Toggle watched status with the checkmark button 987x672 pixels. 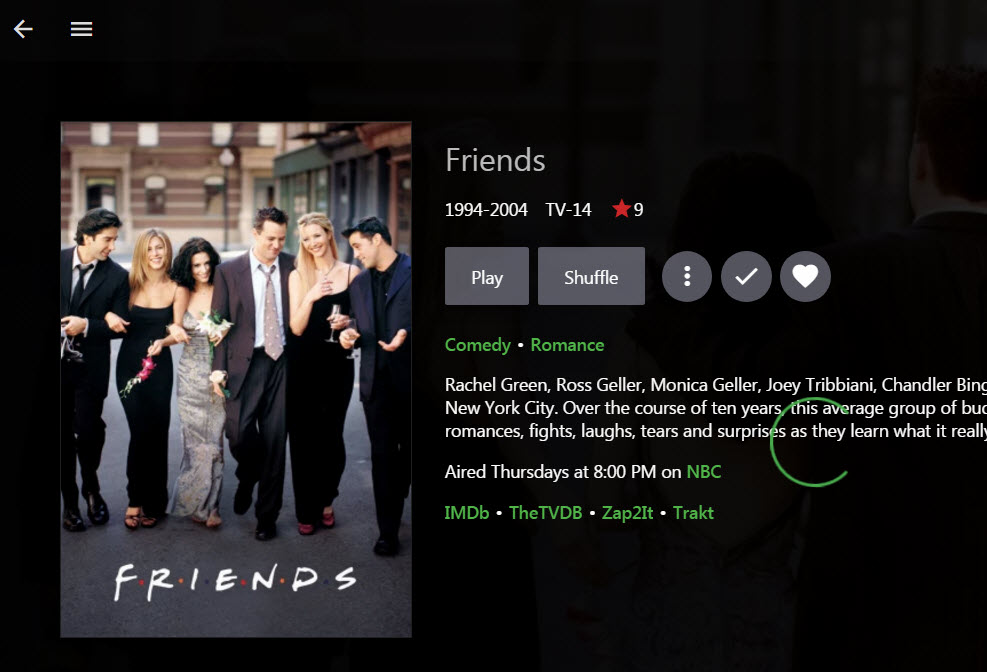[x=746, y=276]
